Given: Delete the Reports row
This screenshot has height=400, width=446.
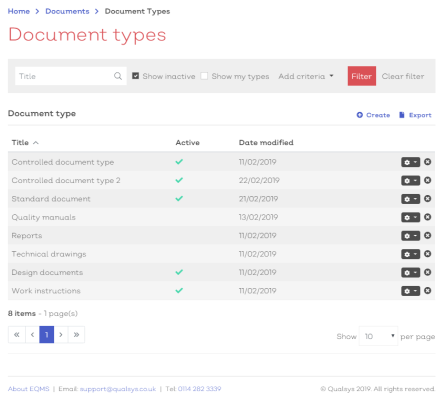Looking at the screenshot, I should tap(428, 236).
